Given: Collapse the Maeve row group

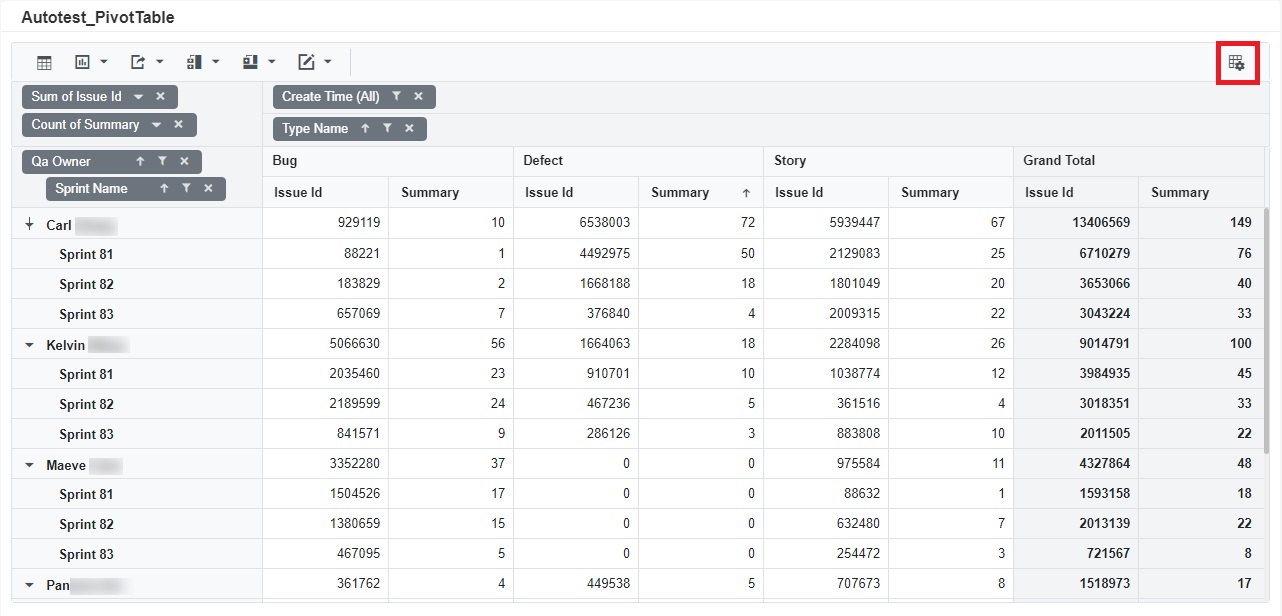Looking at the screenshot, I should 29,465.
